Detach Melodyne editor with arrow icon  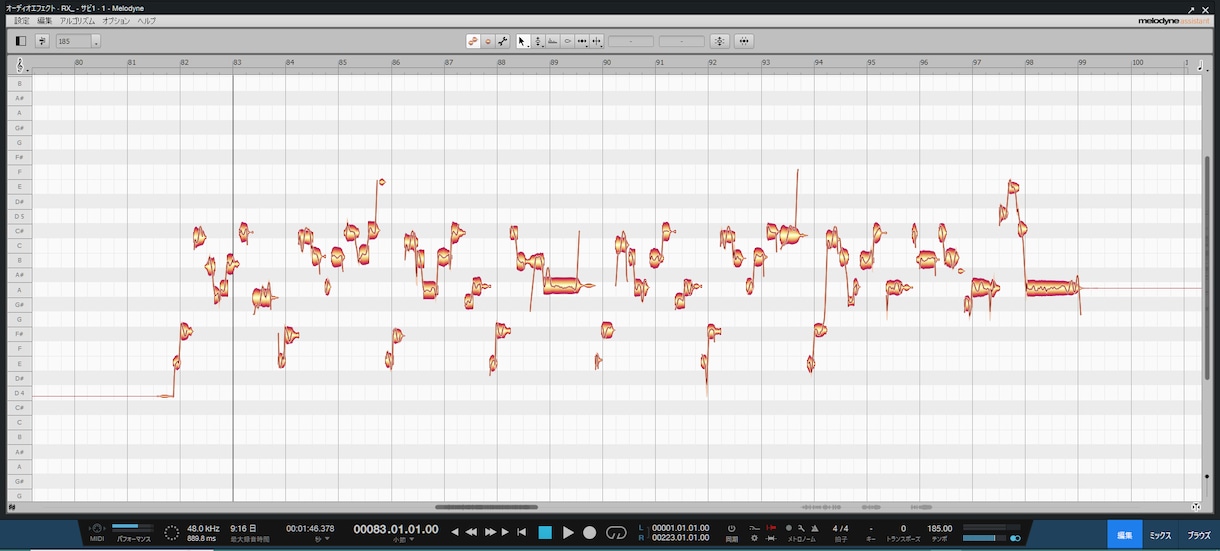pos(1190,8)
